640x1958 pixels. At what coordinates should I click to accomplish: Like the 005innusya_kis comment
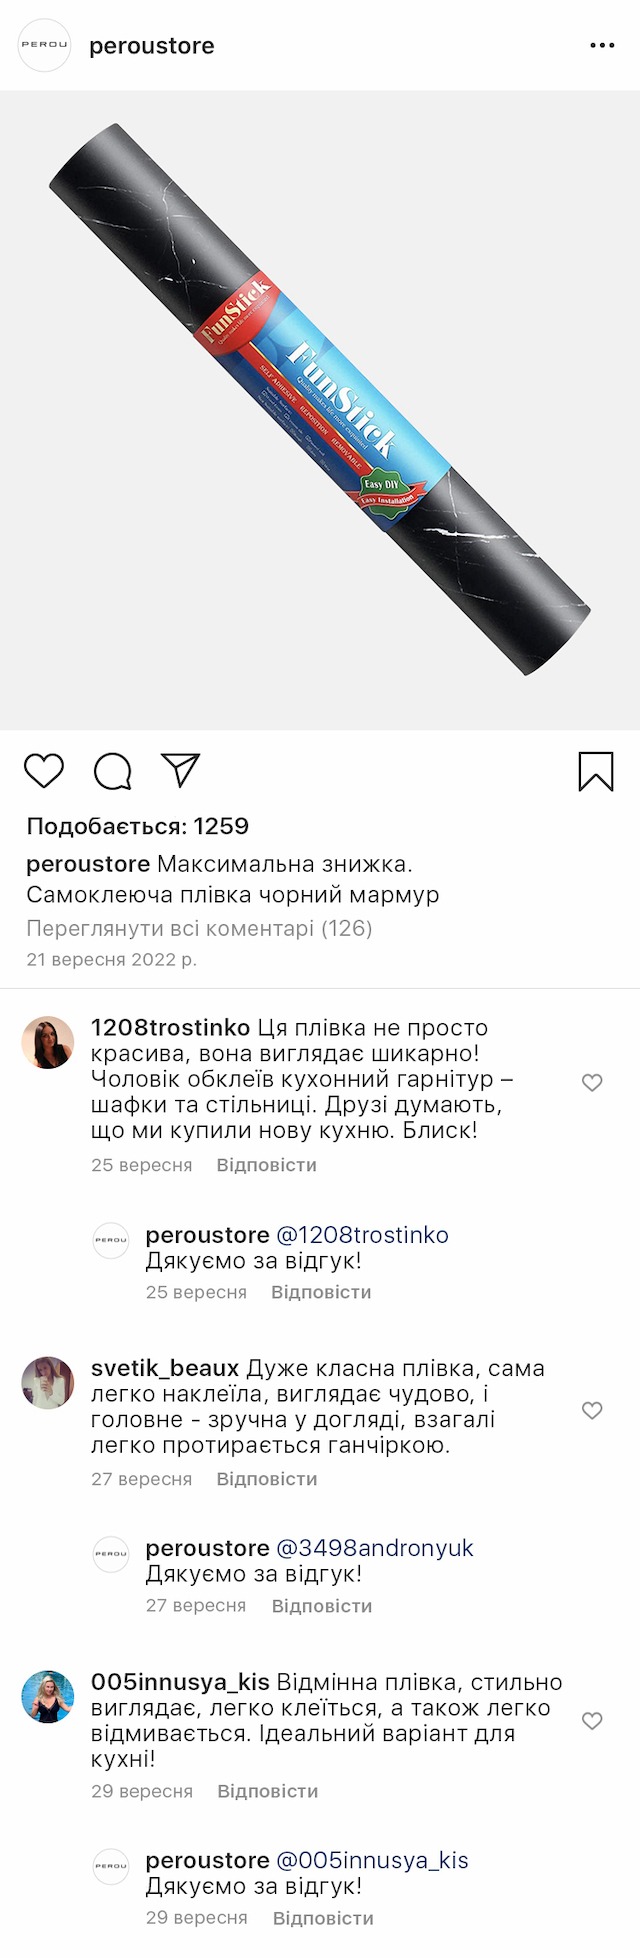tap(592, 1721)
